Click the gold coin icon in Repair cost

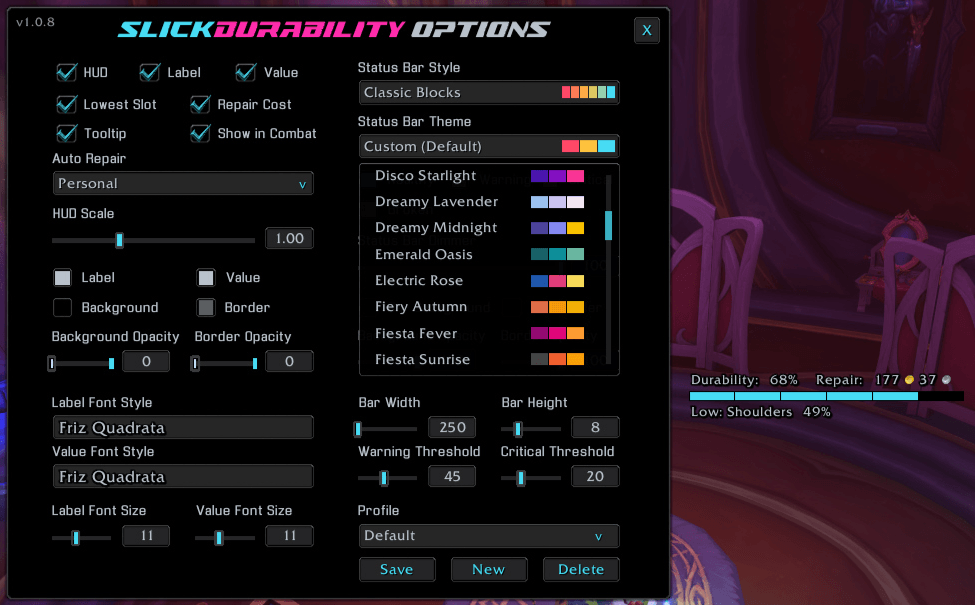pyautogui.click(x=909, y=380)
